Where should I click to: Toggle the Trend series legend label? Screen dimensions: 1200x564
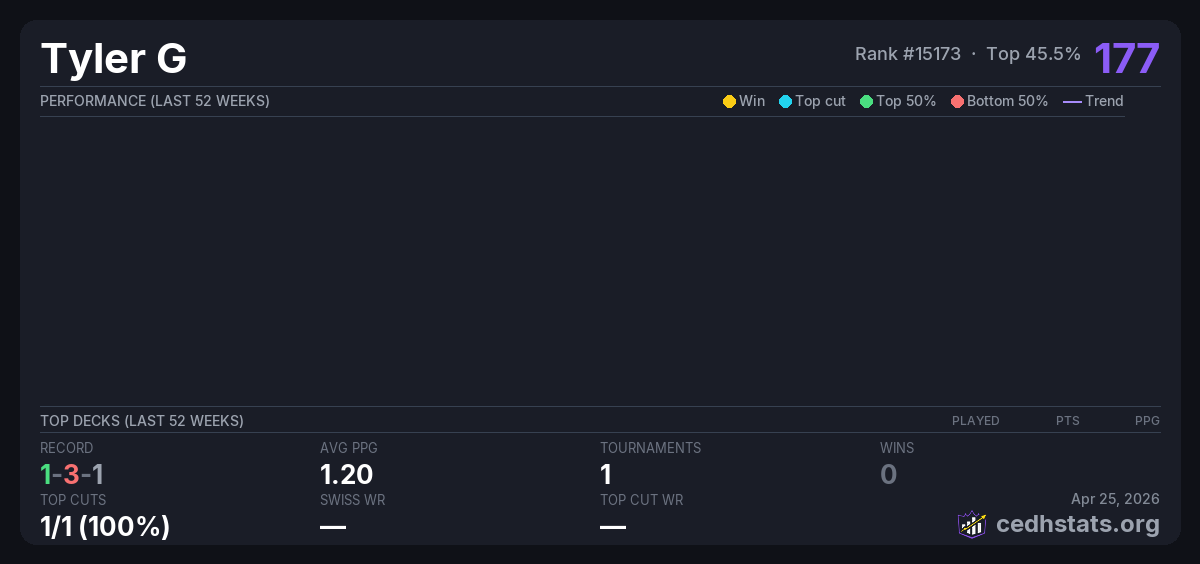[1104, 101]
